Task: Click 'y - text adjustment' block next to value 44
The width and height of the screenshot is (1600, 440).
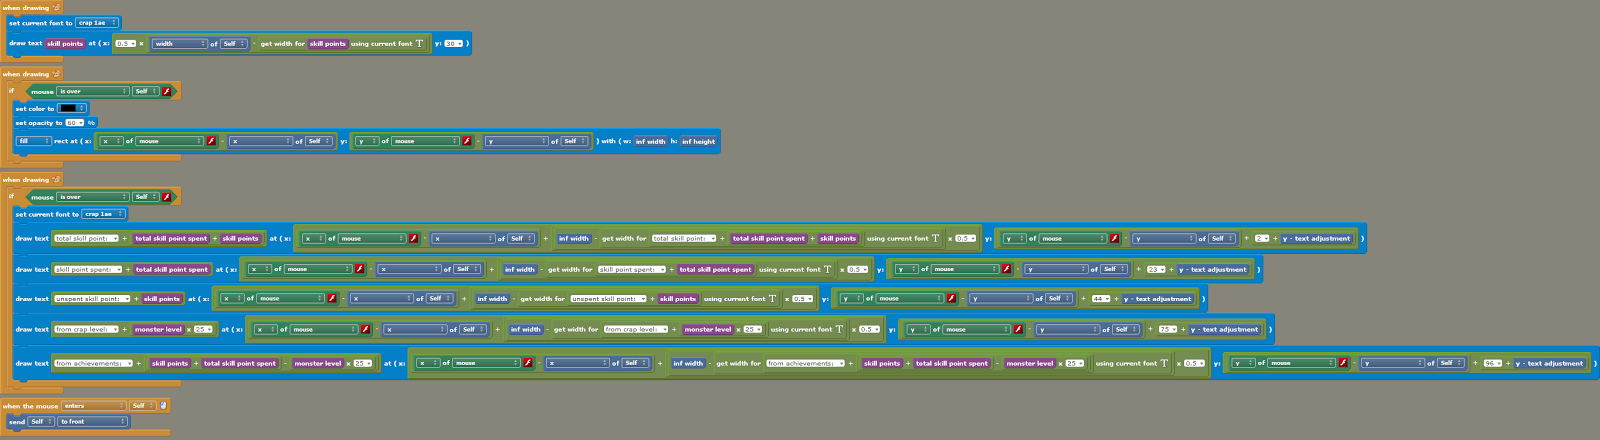Action: [1157, 299]
